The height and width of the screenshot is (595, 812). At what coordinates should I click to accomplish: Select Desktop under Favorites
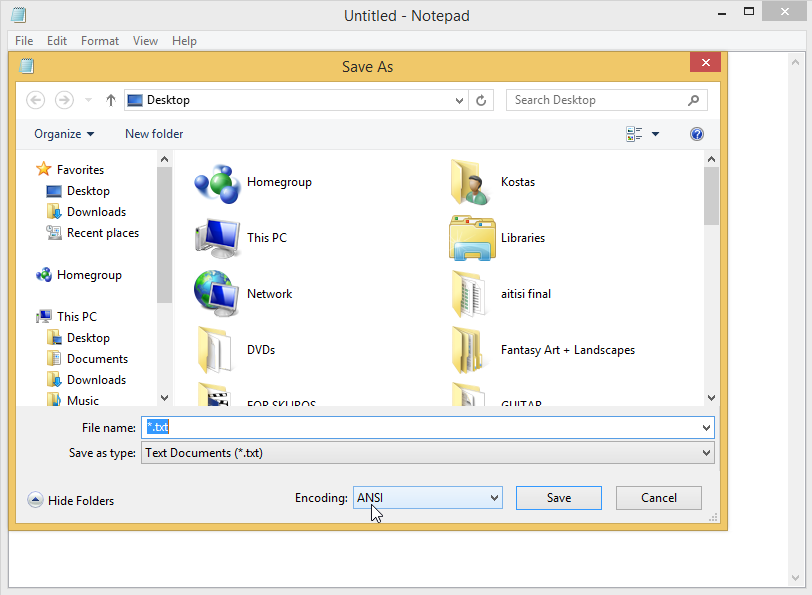click(78, 191)
